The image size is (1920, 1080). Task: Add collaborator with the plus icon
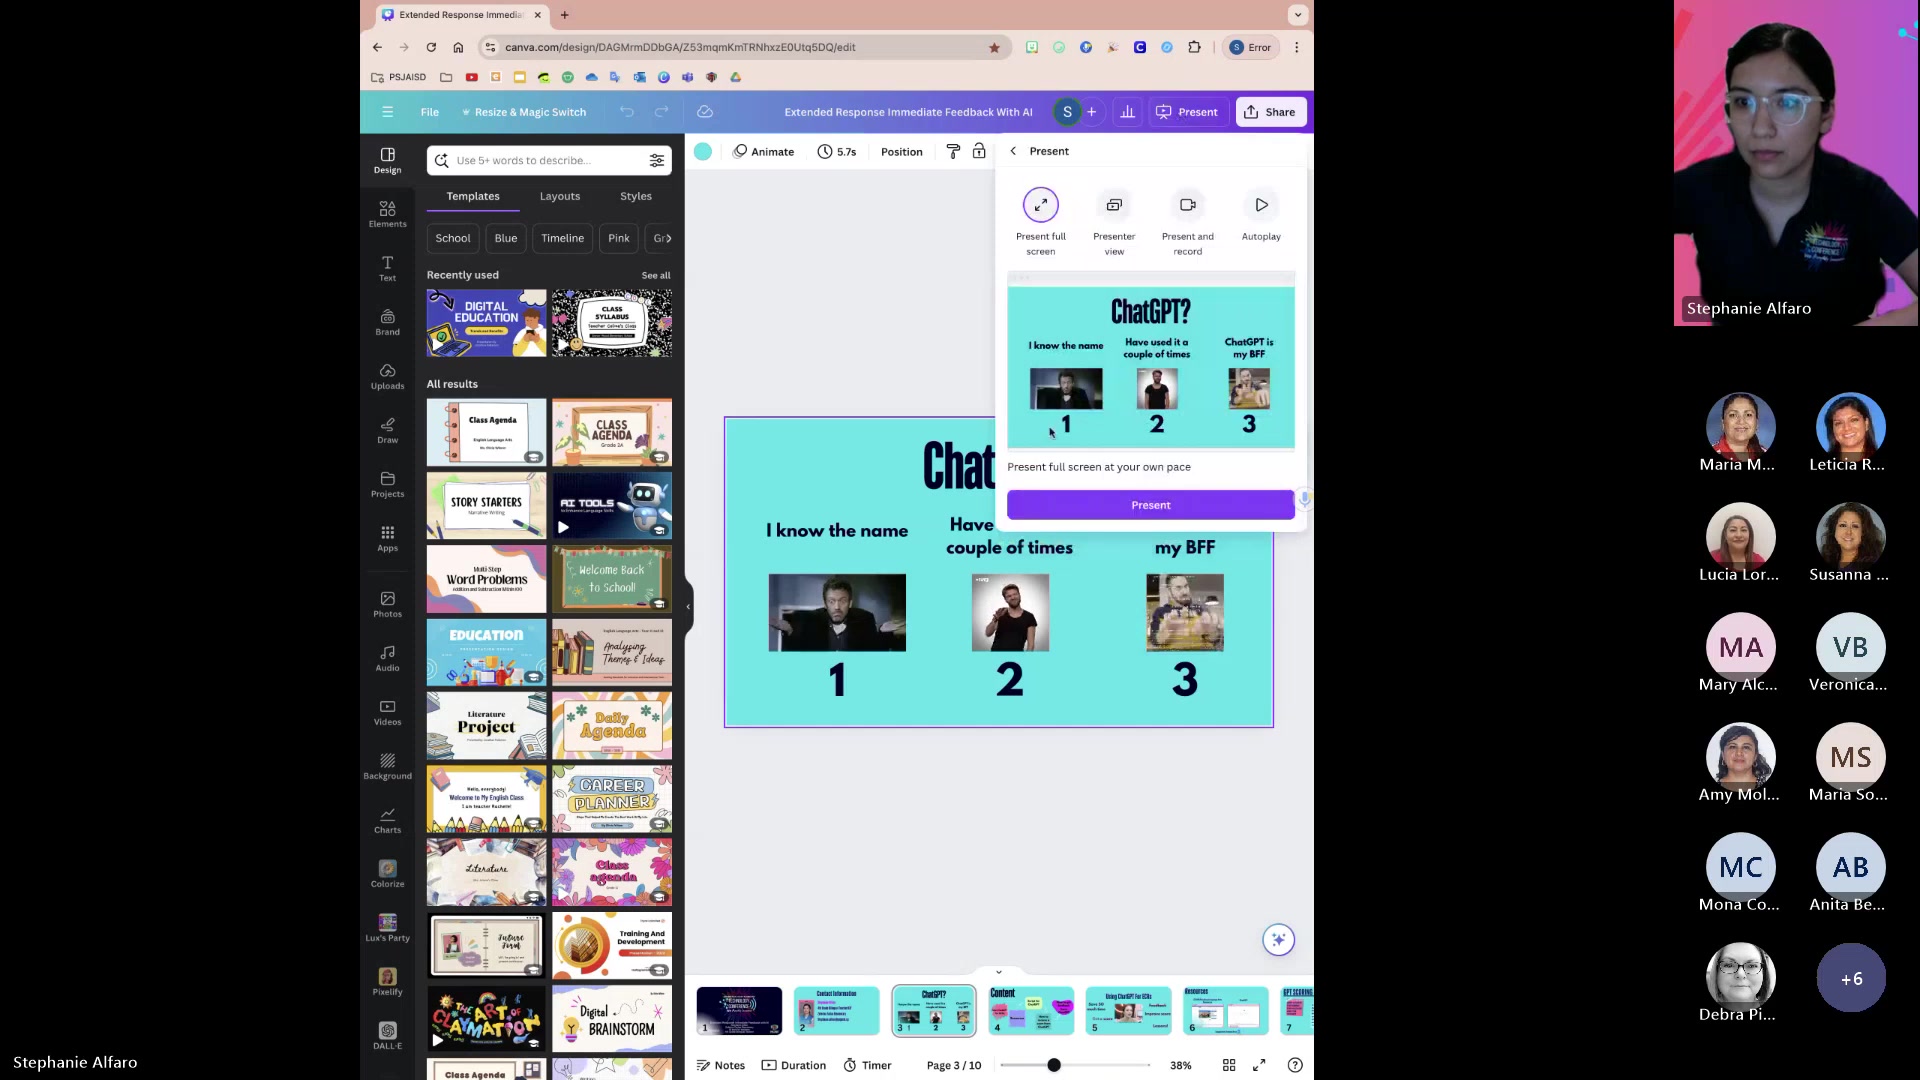1092,112
